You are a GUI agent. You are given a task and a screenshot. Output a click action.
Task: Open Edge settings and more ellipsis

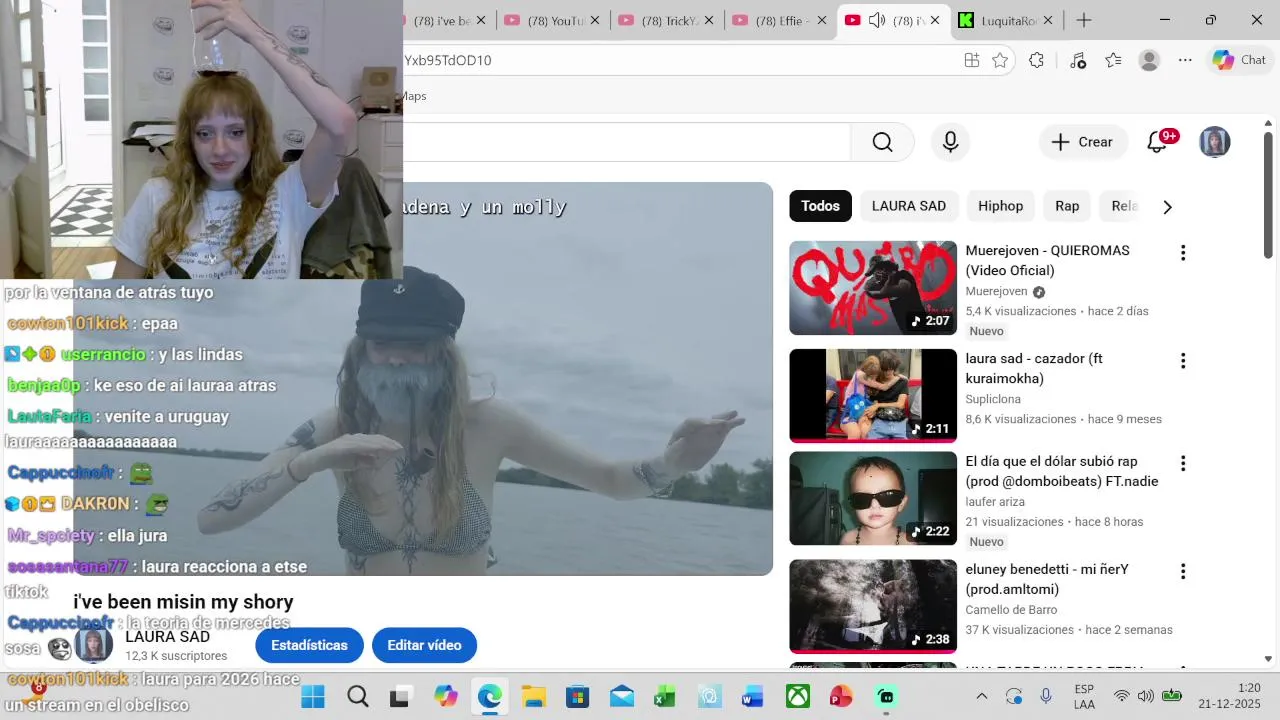tap(1185, 60)
